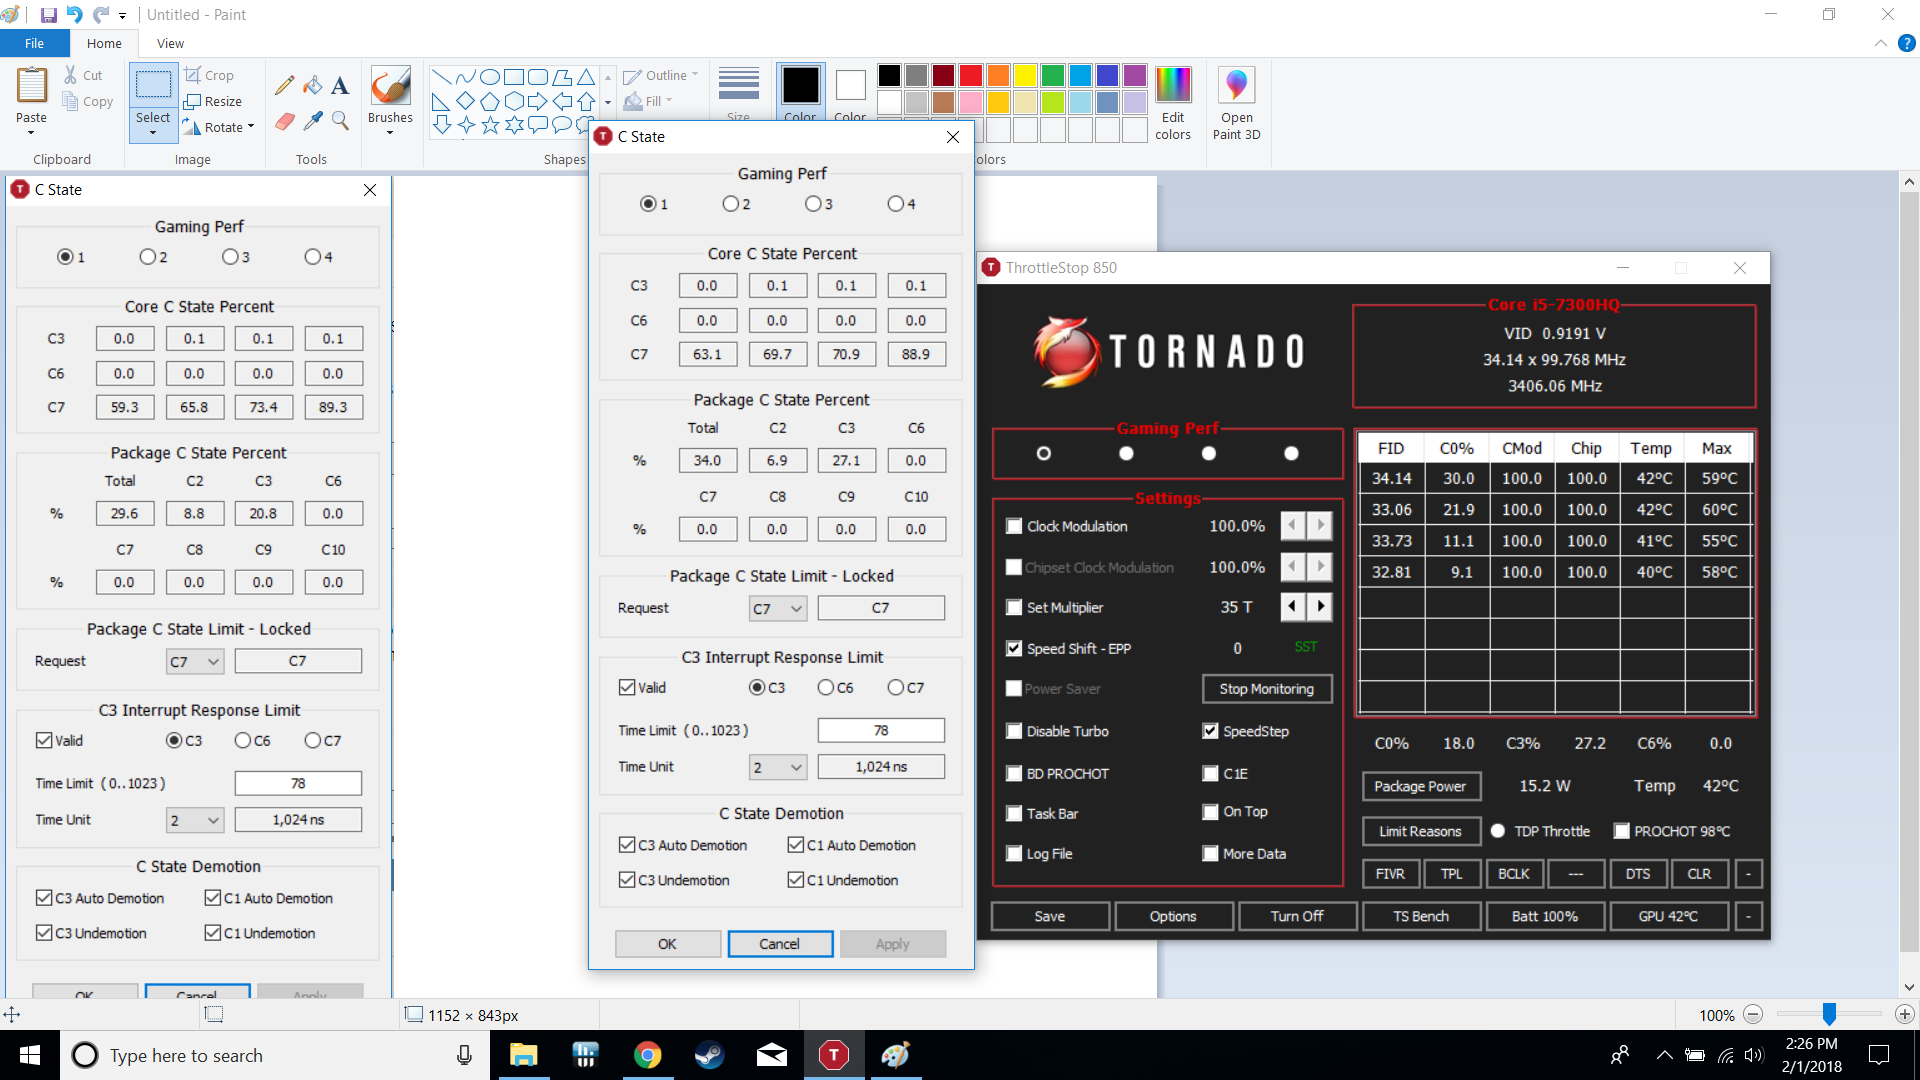The width and height of the screenshot is (1920, 1080).
Task: Open ThrottleStop from the taskbar
Action: click(x=833, y=1055)
